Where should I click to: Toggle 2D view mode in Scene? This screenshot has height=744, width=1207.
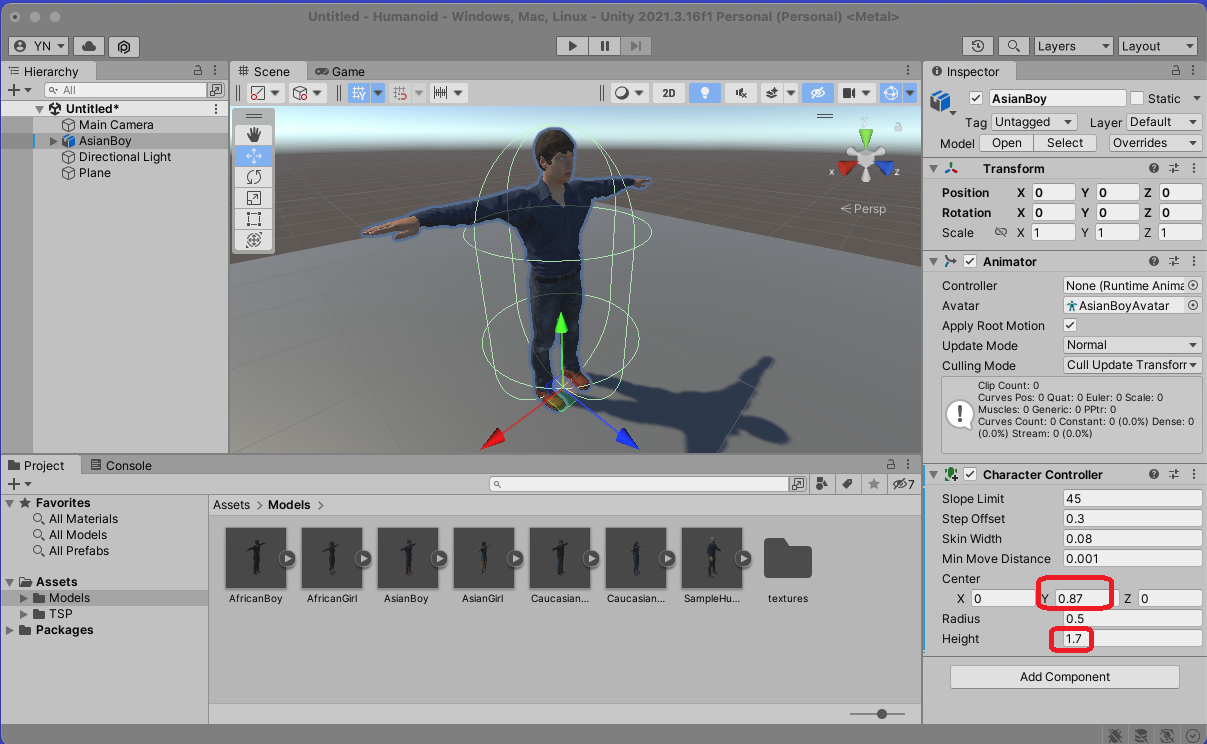coord(668,93)
